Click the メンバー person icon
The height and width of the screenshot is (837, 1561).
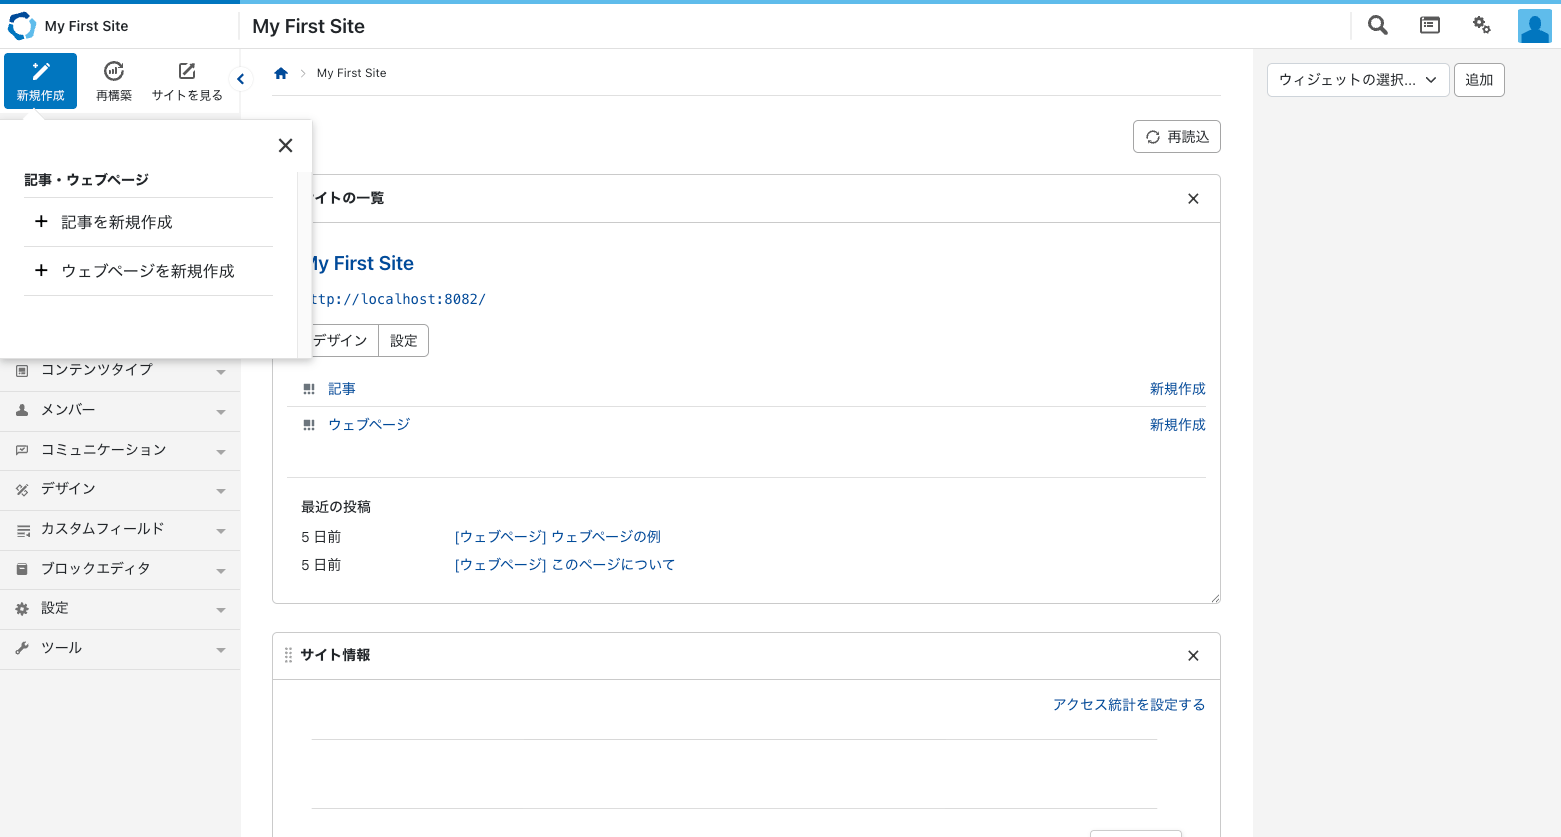pos(22,410)
